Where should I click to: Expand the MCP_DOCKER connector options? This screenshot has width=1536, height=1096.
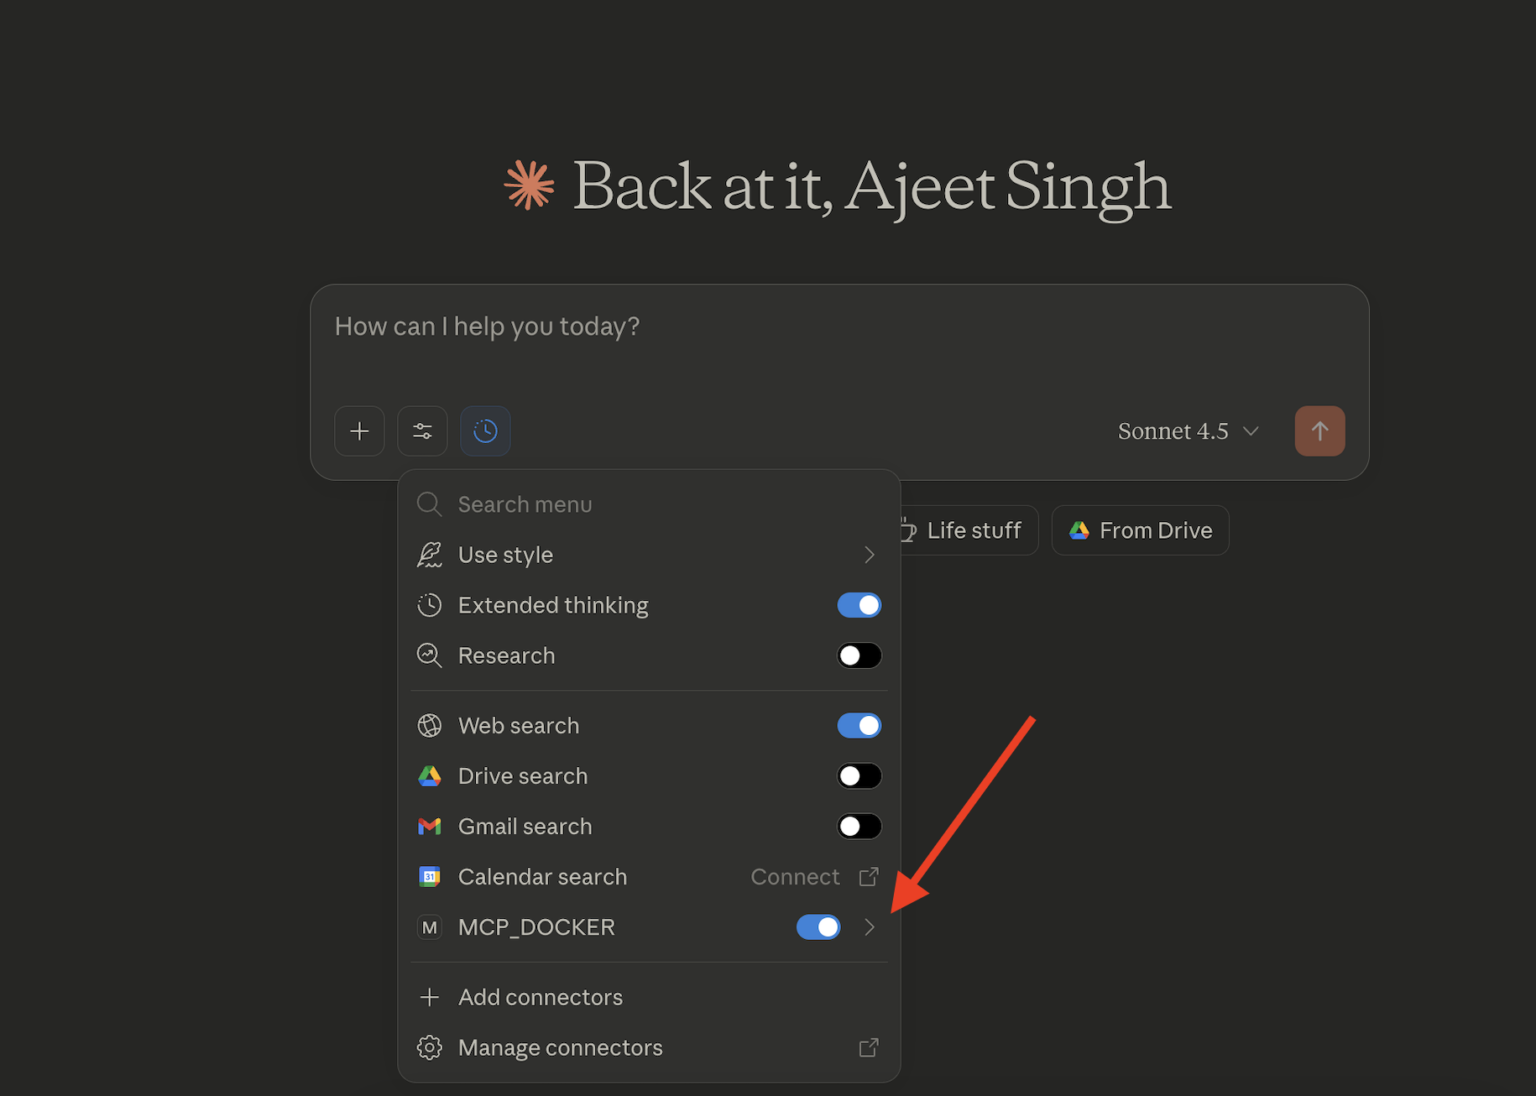868,927
